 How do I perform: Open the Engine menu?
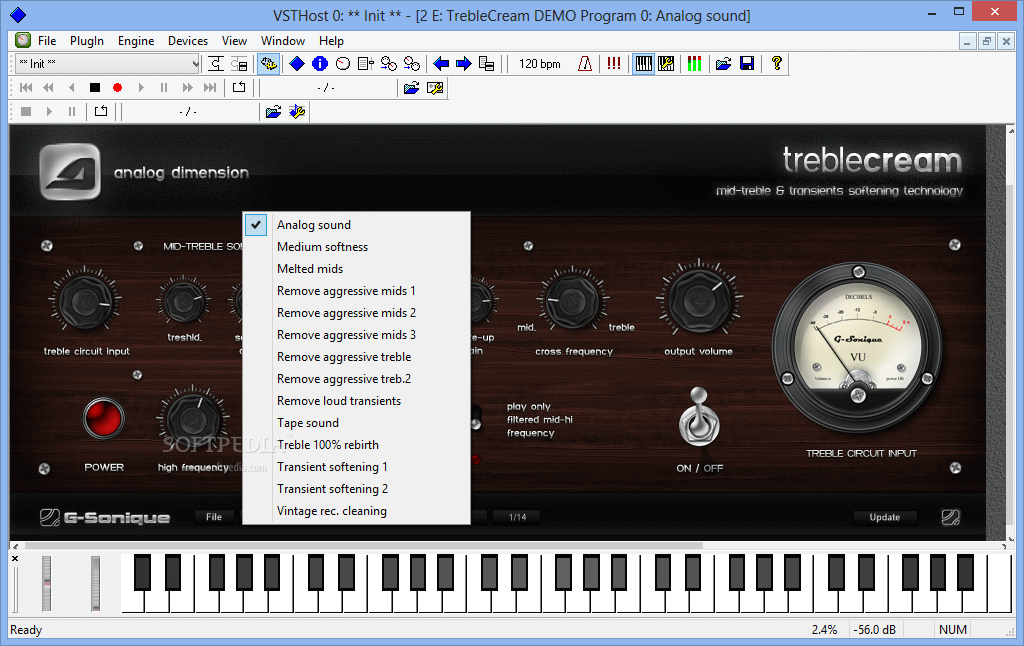pyautogui.click(x=136, y=40)
